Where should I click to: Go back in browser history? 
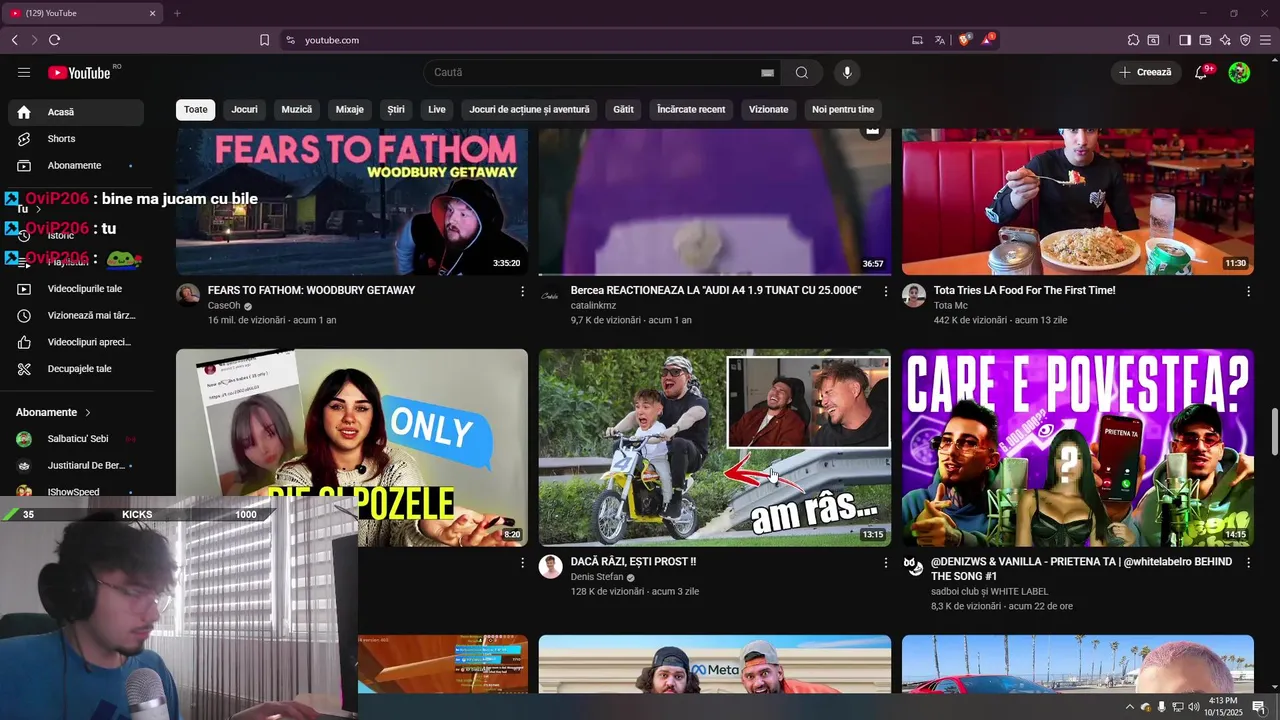click(14, 40)
